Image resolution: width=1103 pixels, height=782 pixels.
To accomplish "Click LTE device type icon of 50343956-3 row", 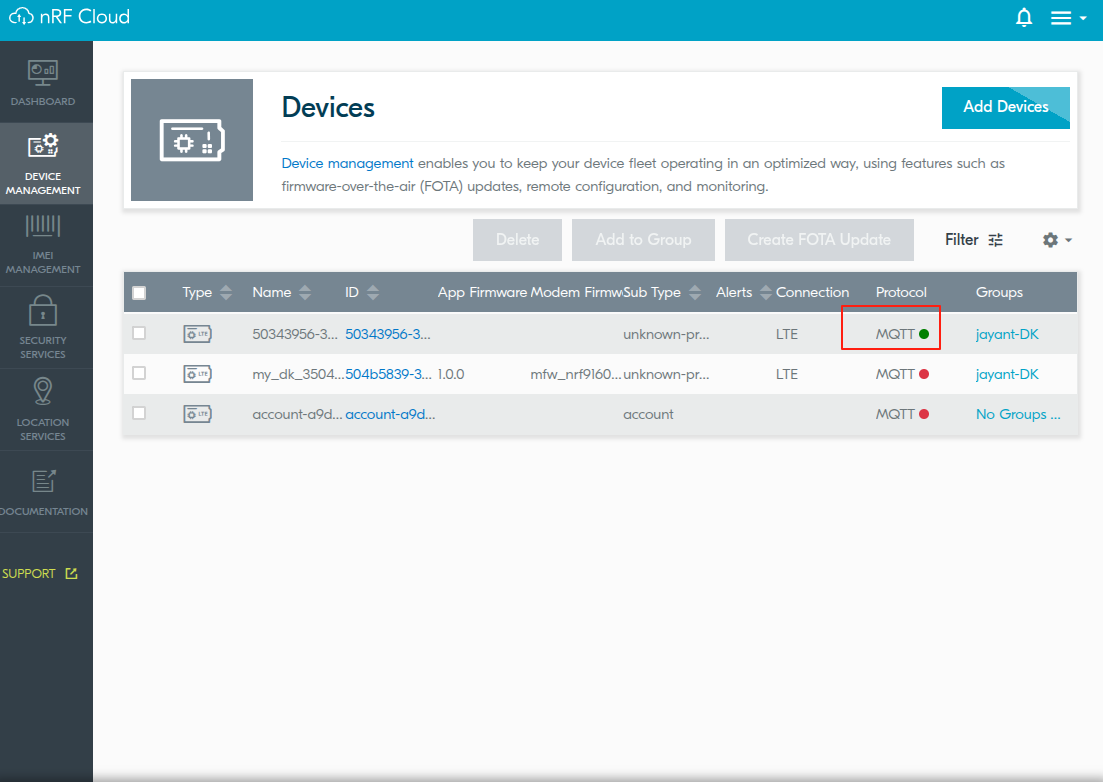I will click(x=198, y=334).
